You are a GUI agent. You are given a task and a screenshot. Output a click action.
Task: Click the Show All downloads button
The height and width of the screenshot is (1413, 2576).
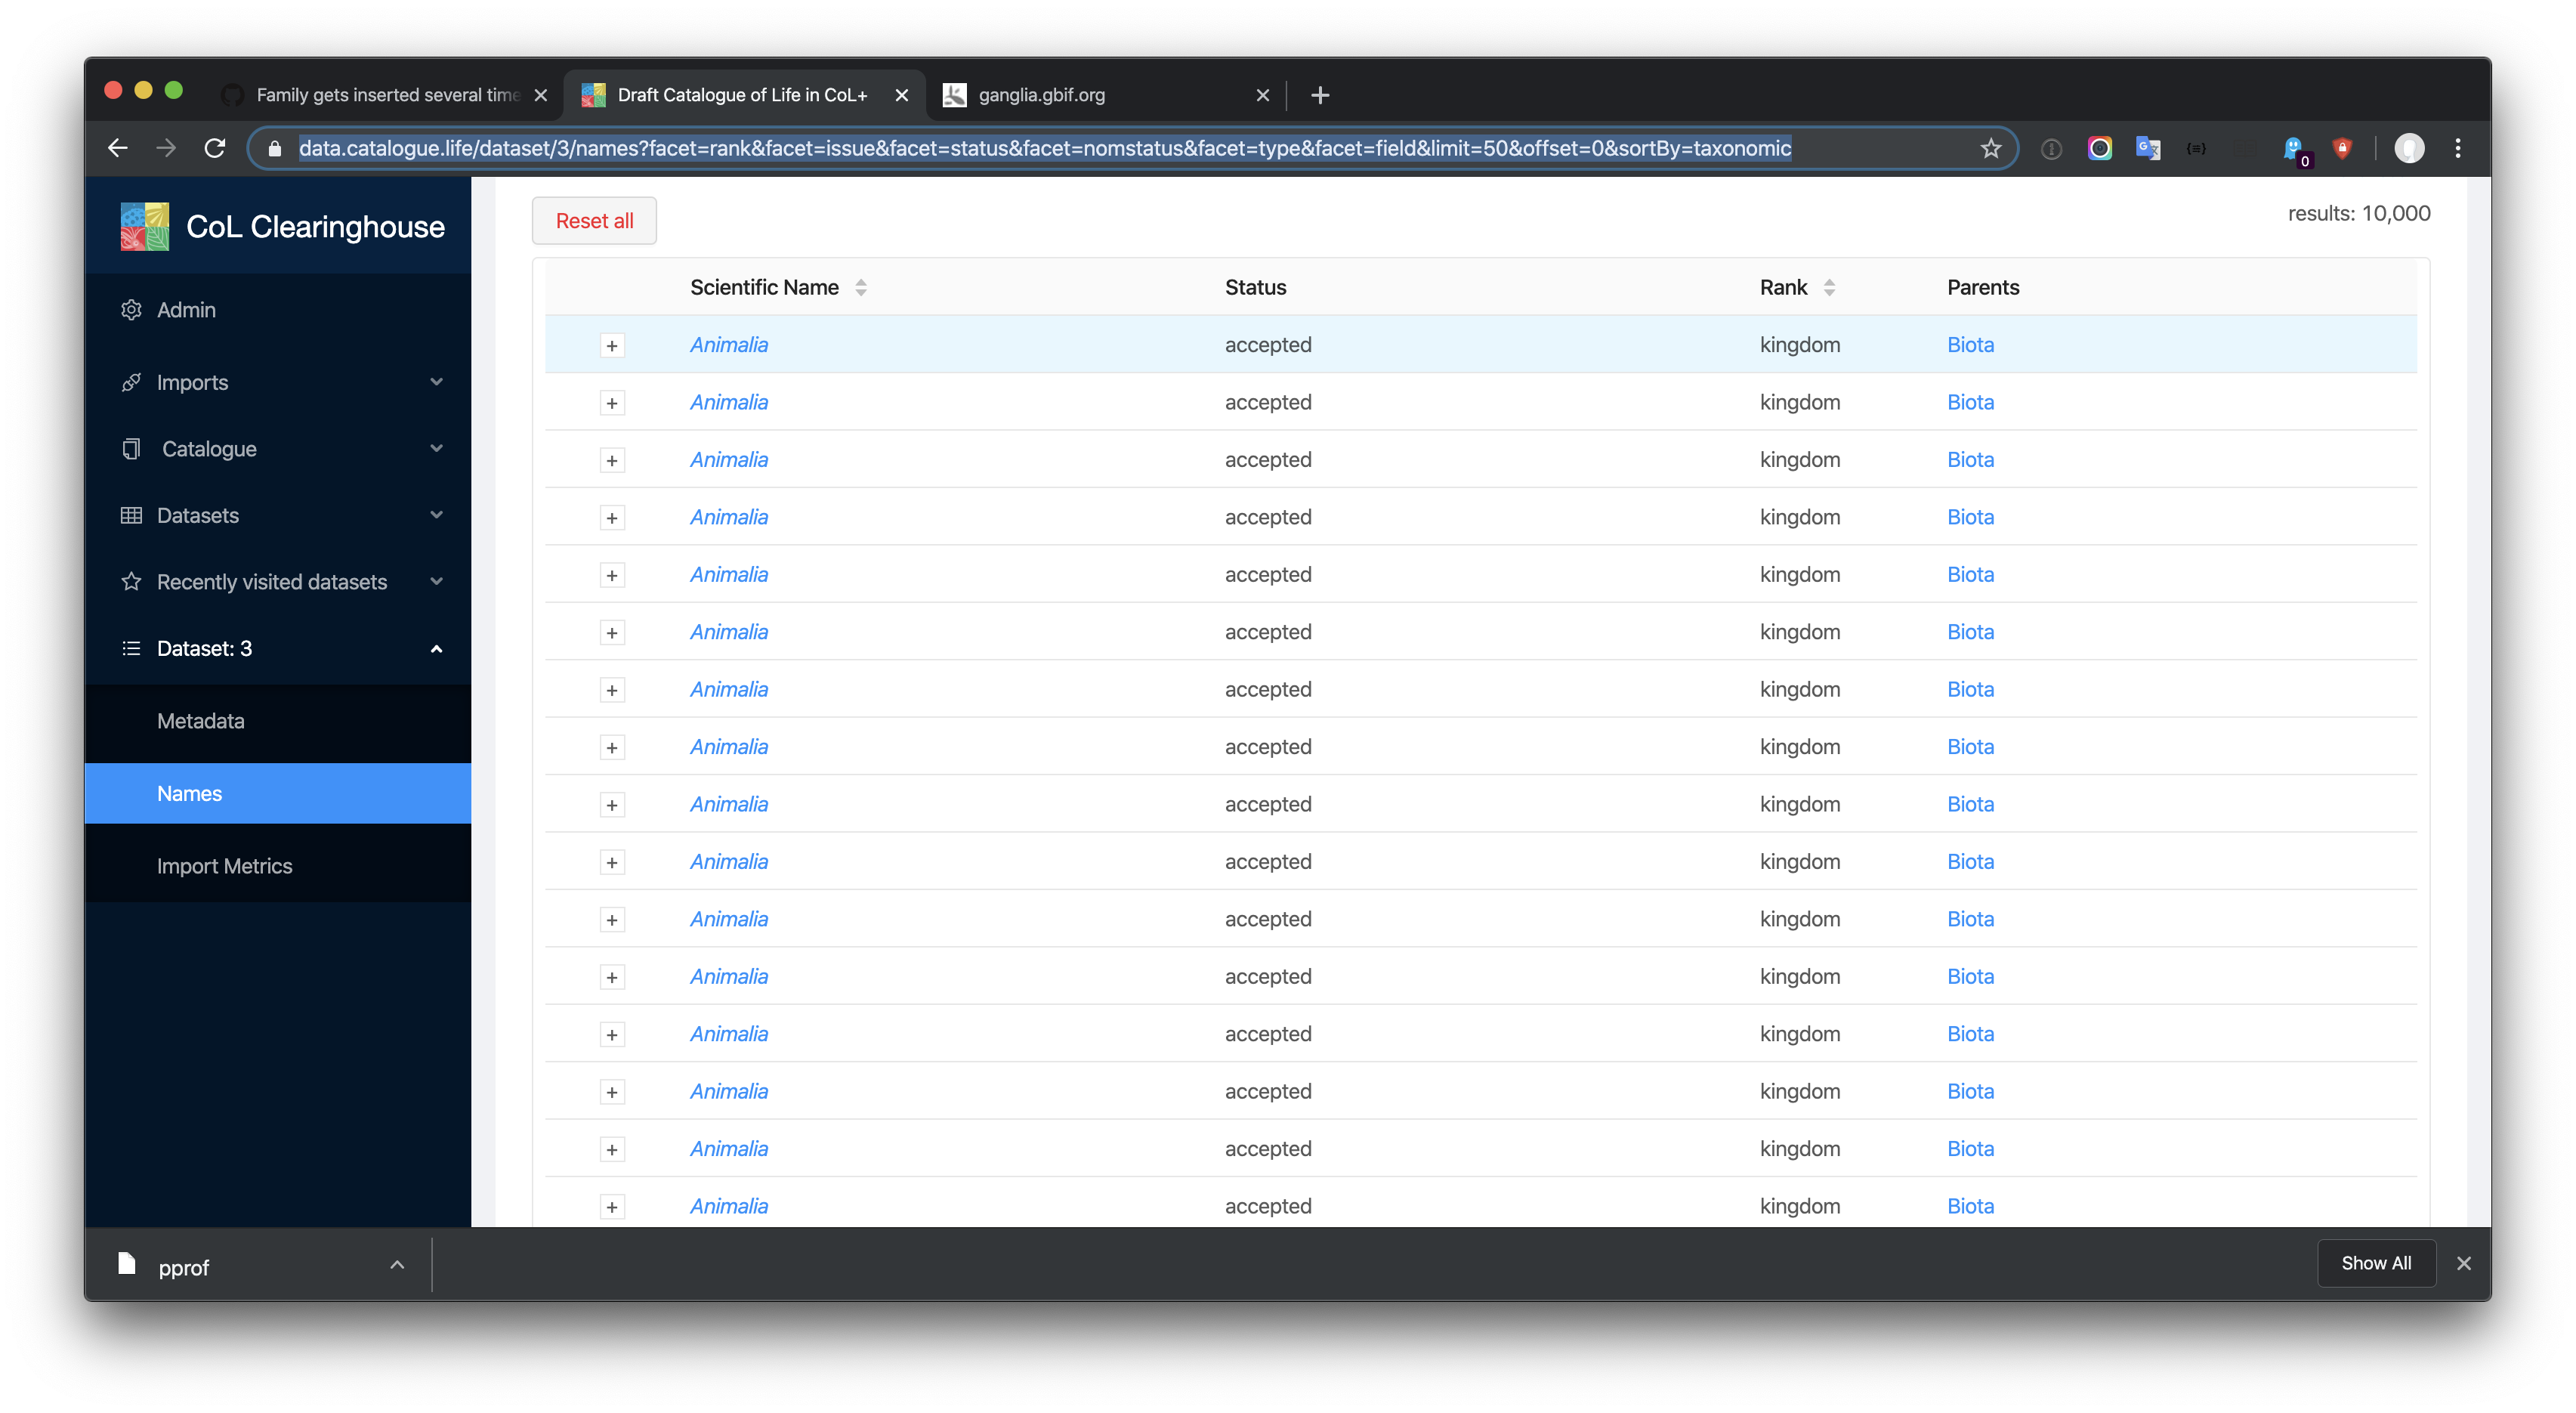coord(2377,1263)
